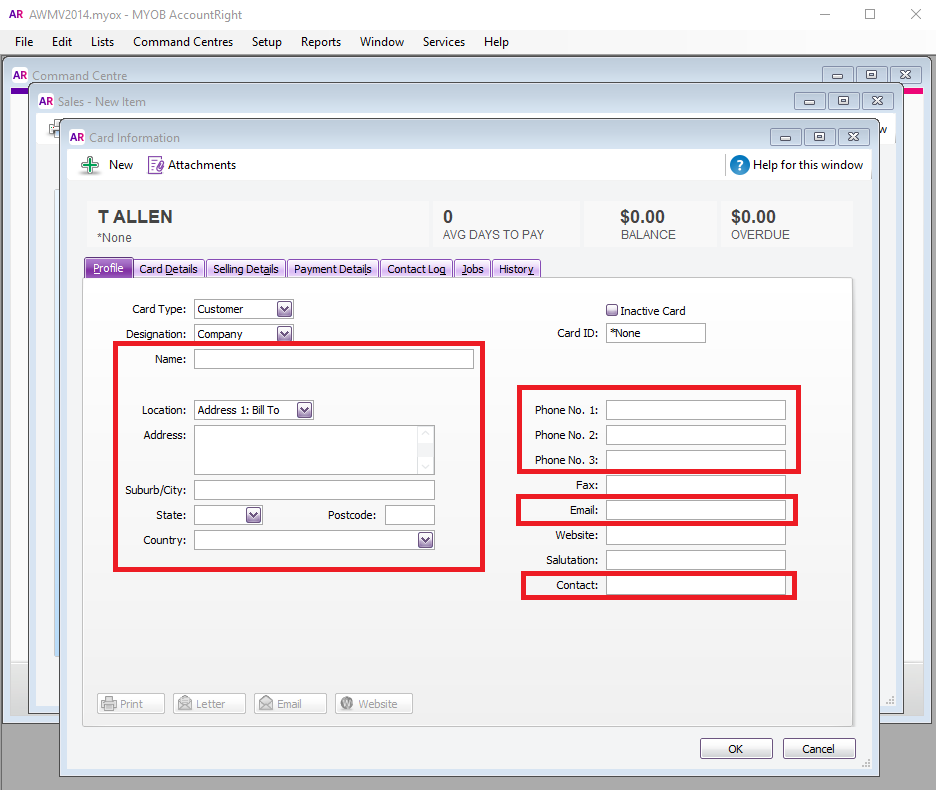The image size is (936, 790).
Task: Click the blue Help question mark icon
Action: tap(739, 165)
